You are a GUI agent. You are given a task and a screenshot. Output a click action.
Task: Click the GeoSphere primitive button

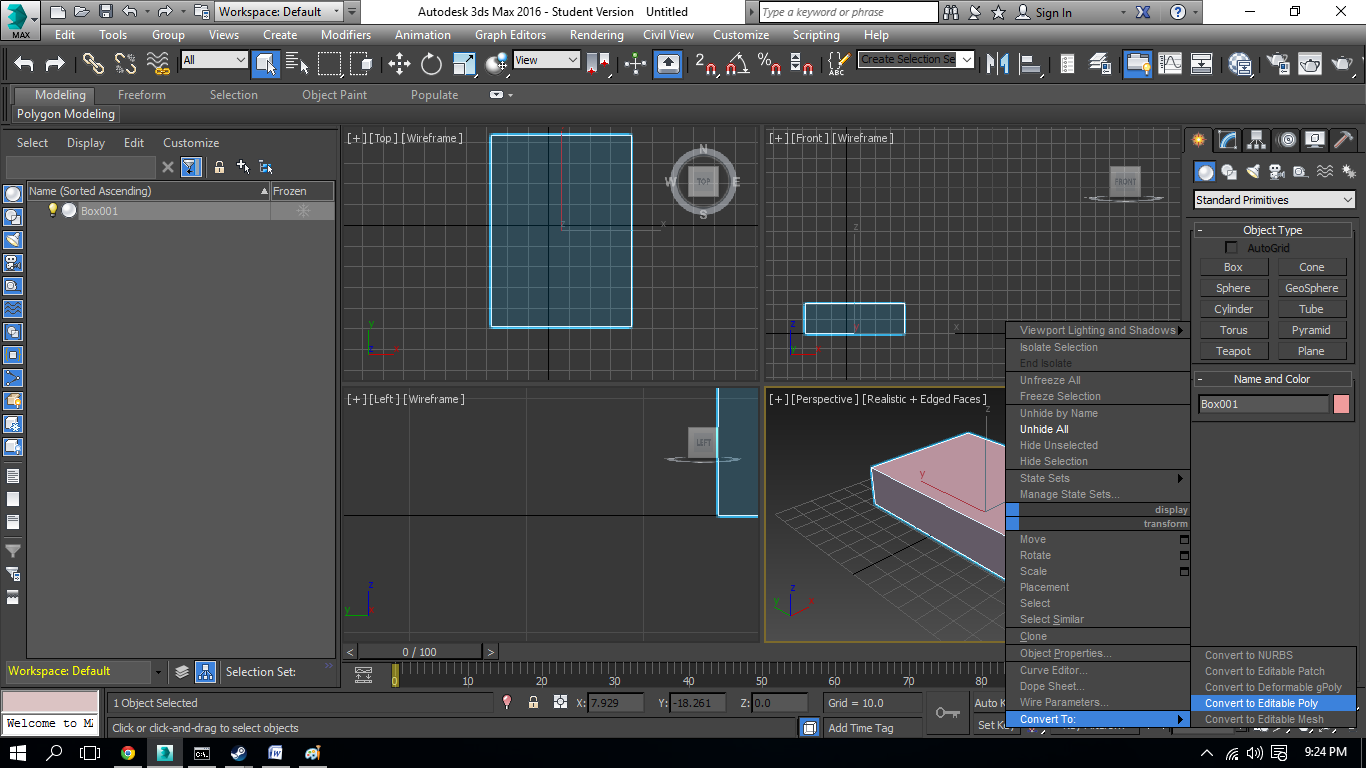click(x=1311, y=288)
